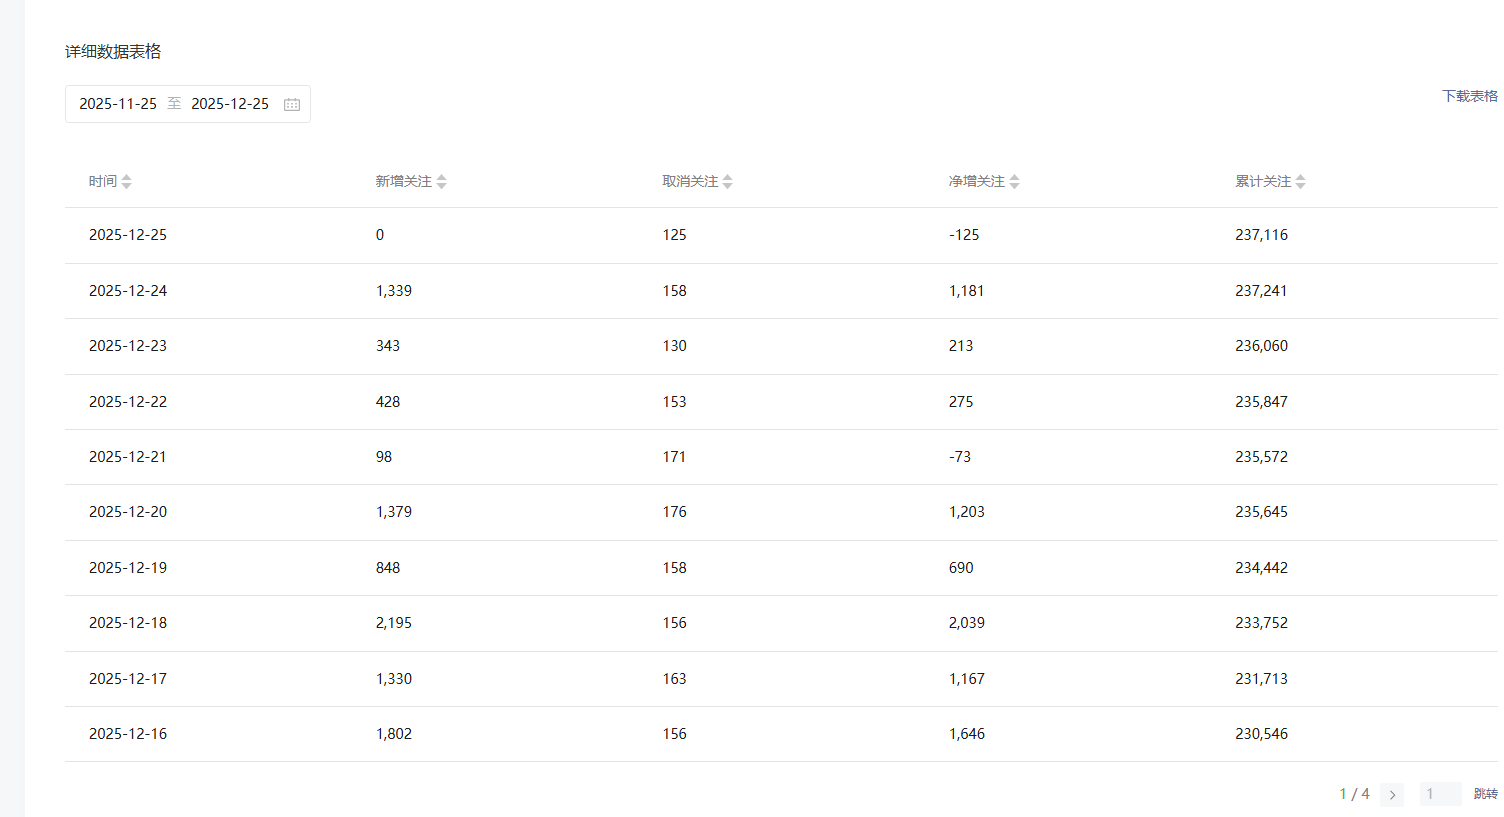
Task: Click the 新增关注 header label
Action: 403,181
